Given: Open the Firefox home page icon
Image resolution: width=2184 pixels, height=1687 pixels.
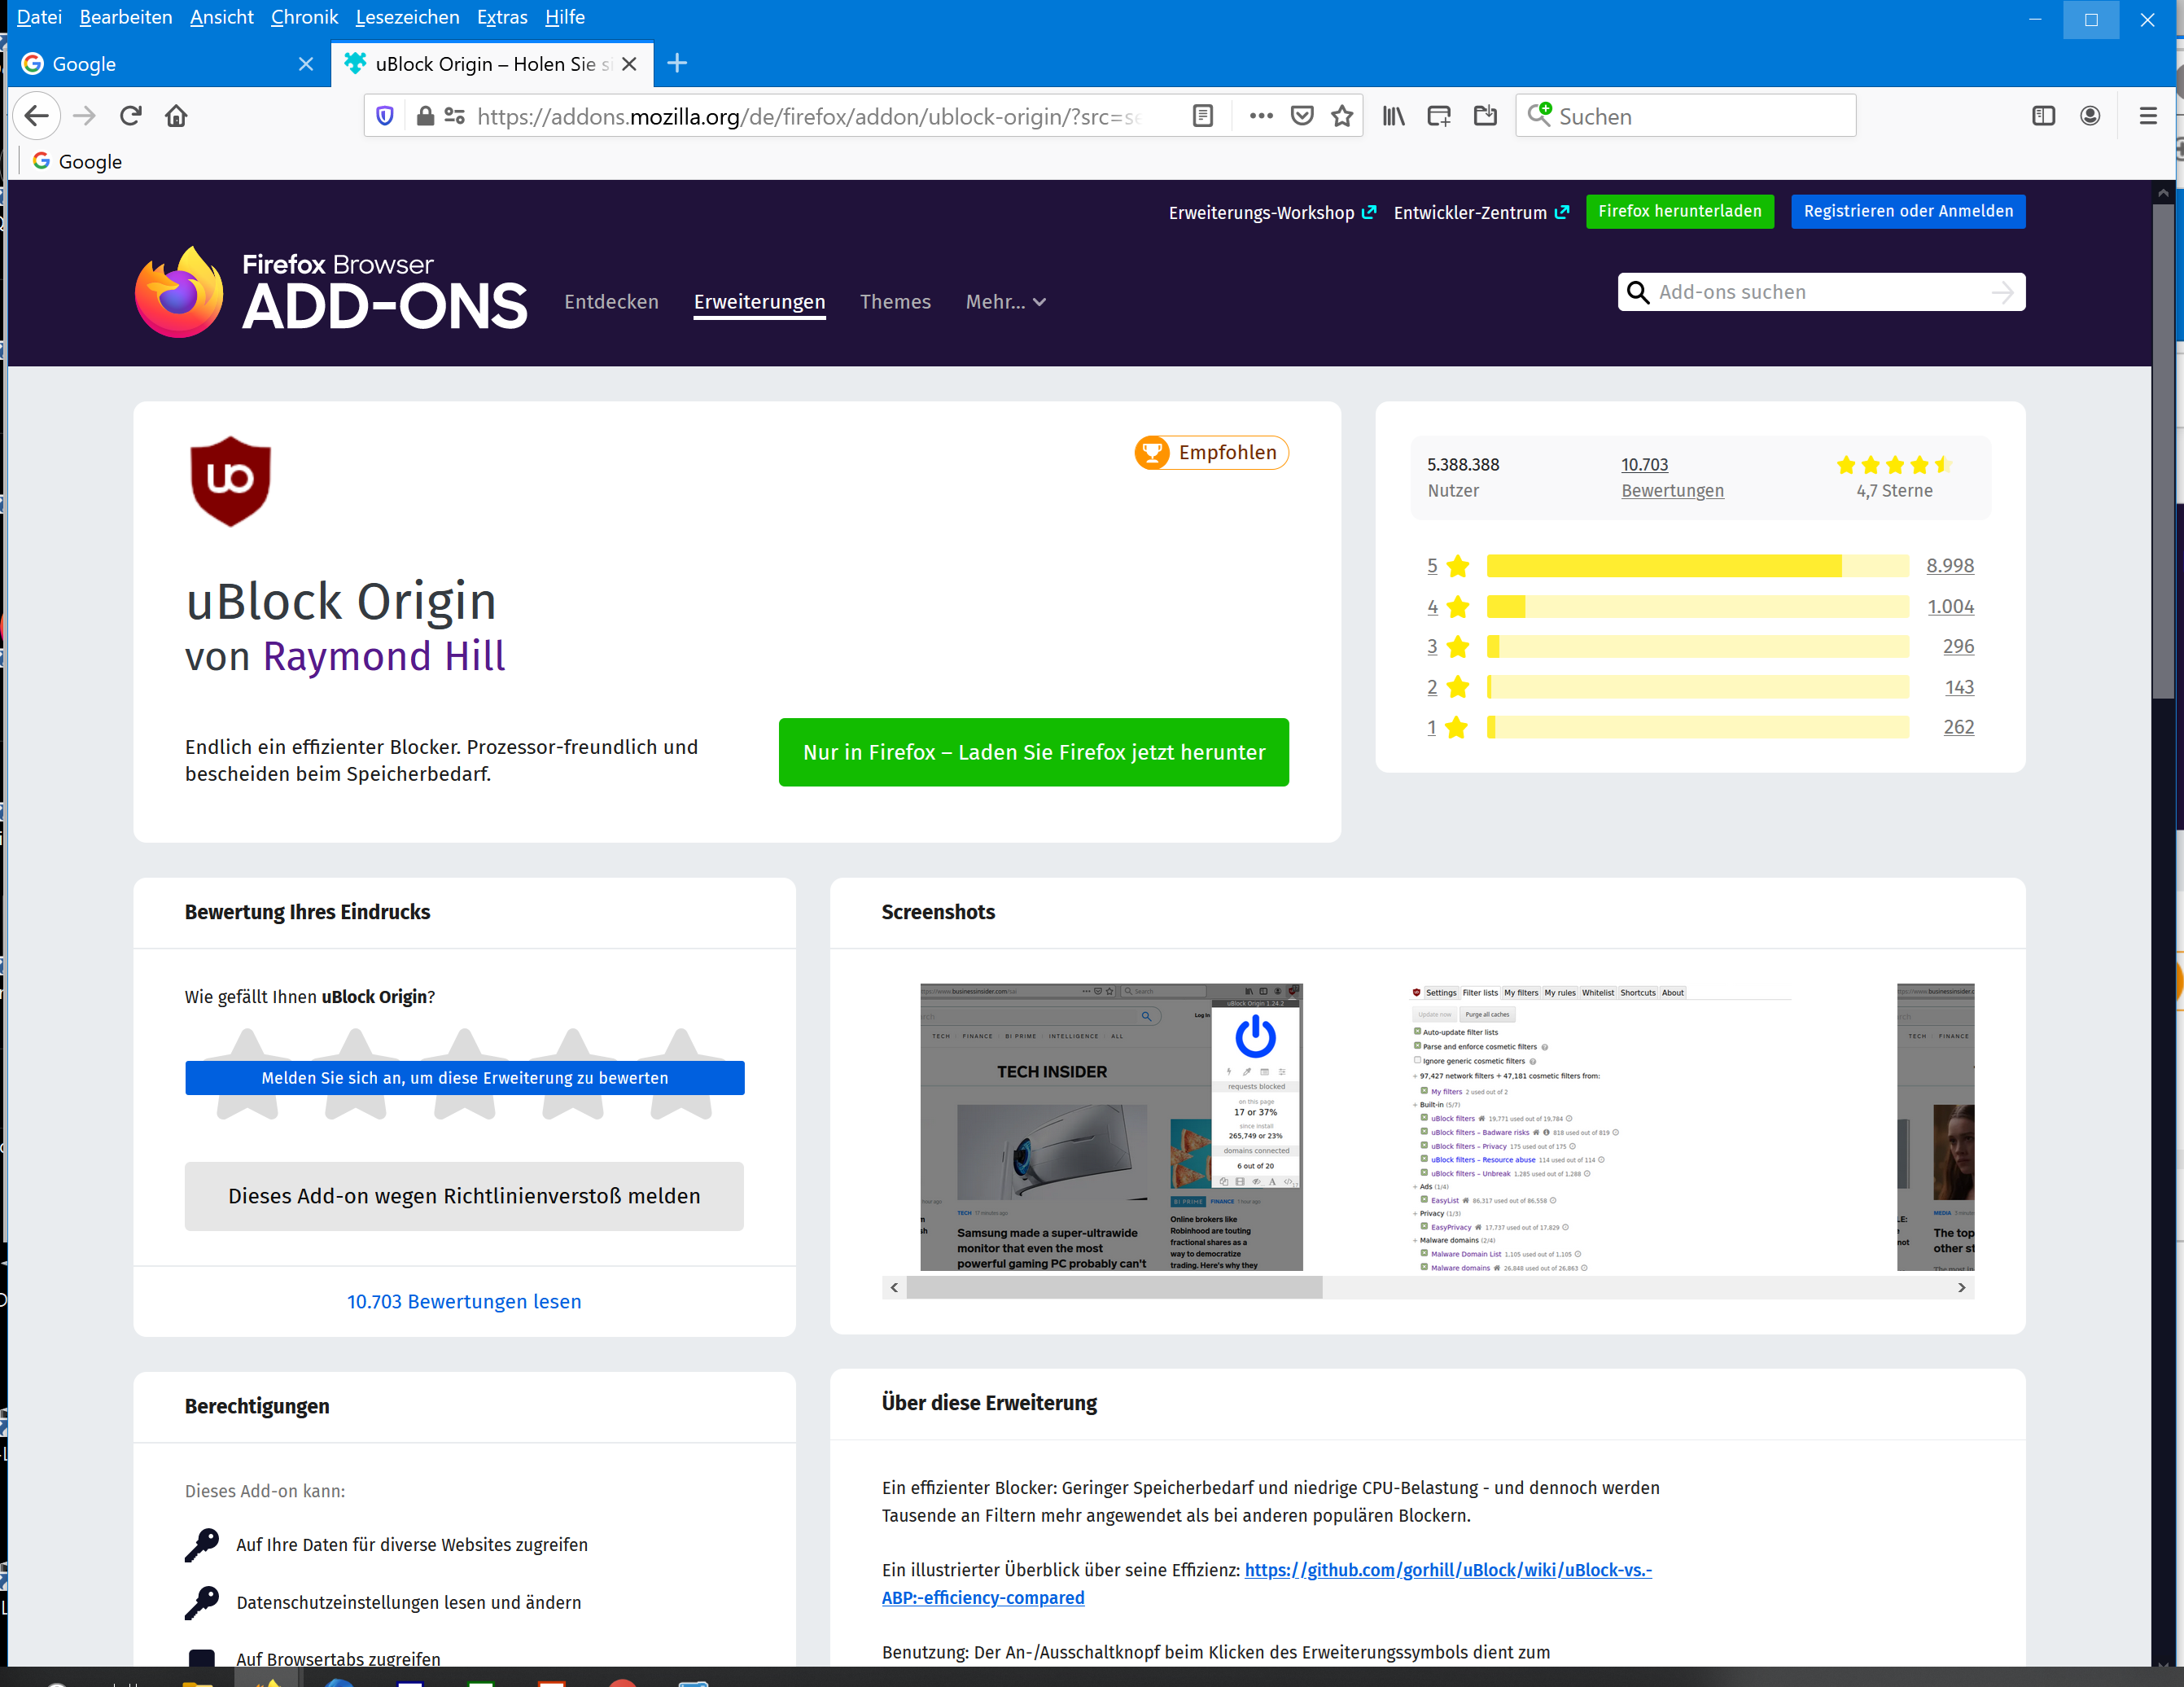Looking at the screenshot, I should pos(176,116).
